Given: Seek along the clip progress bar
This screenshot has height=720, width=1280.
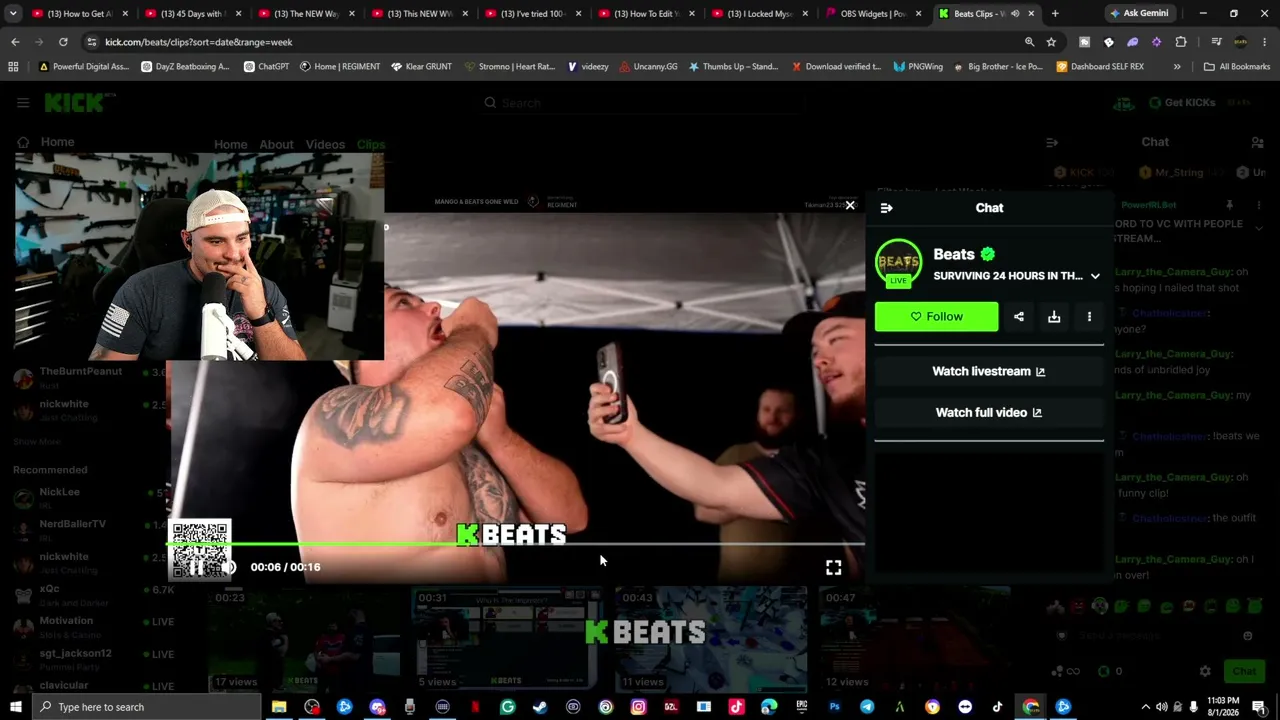Looking at the screenshot, I should (516, 544).
